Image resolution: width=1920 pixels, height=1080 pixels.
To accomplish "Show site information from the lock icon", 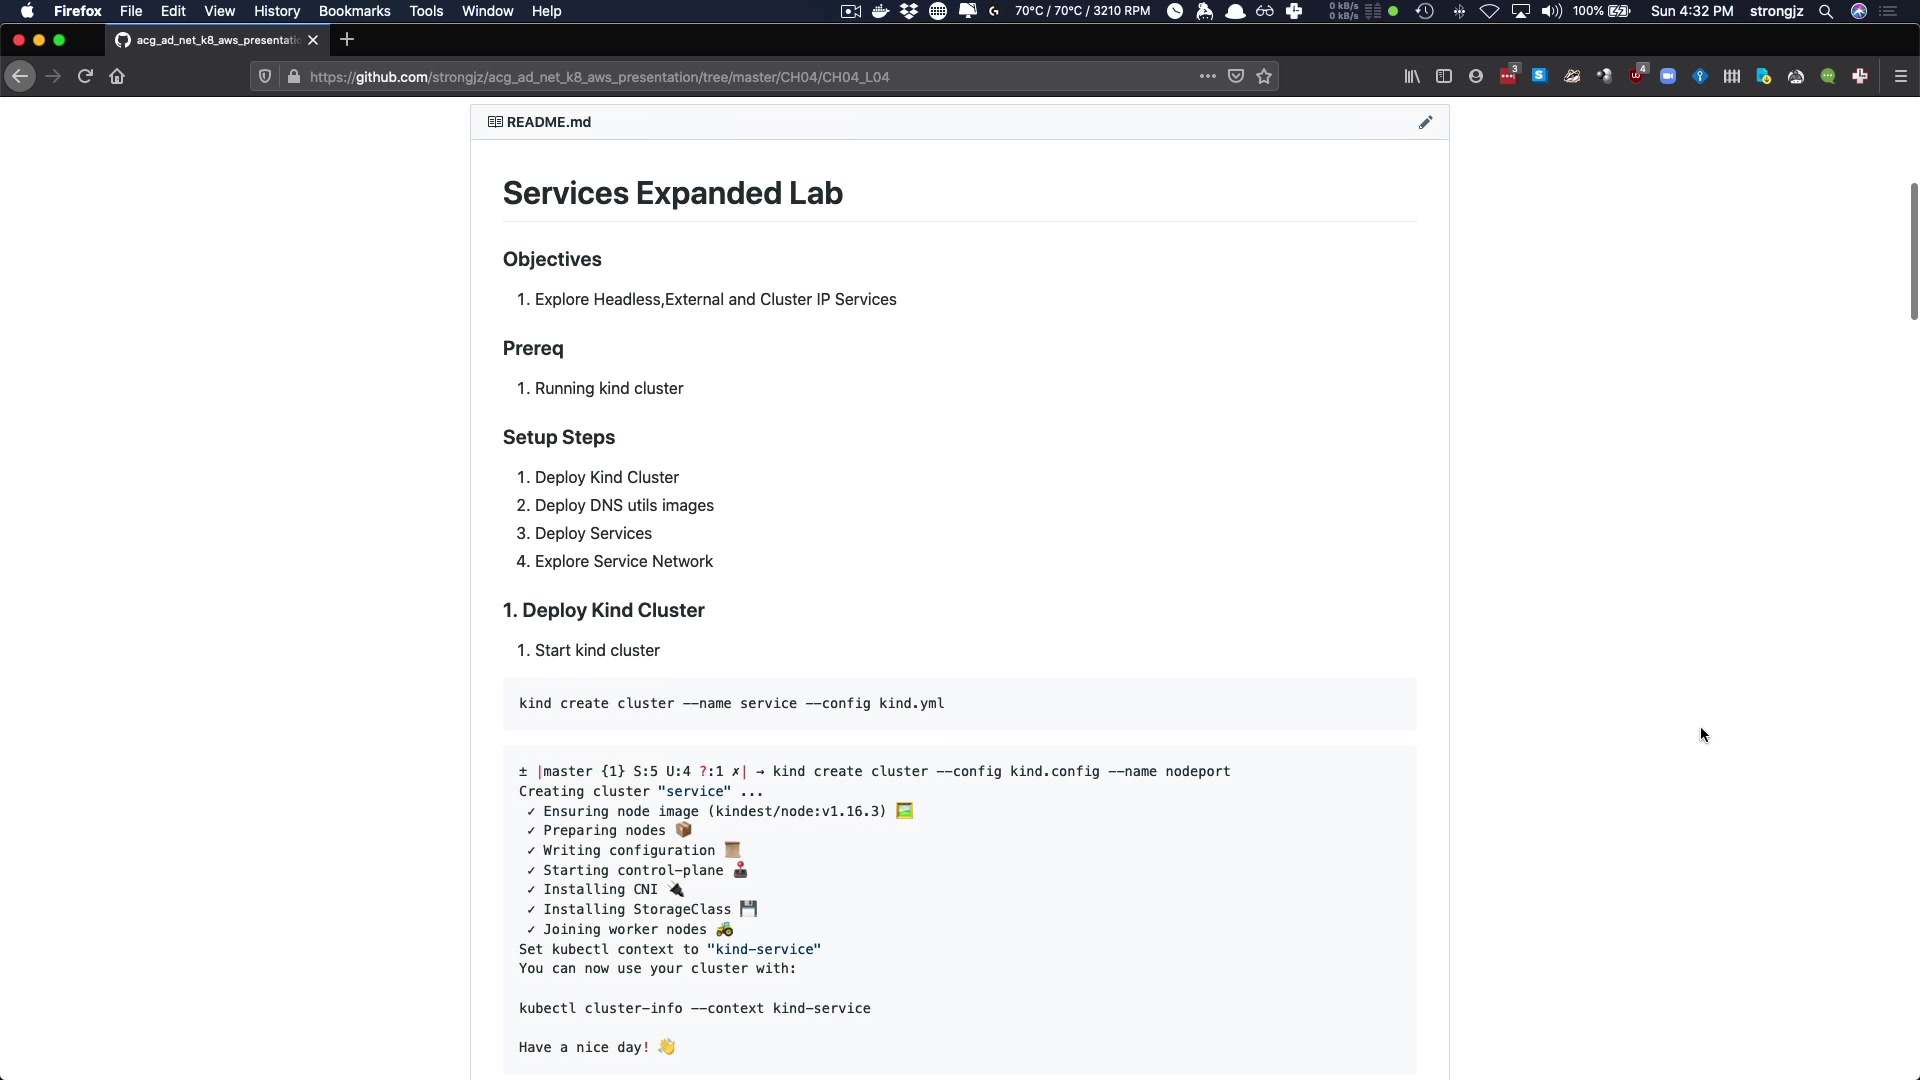I will 294,76.
